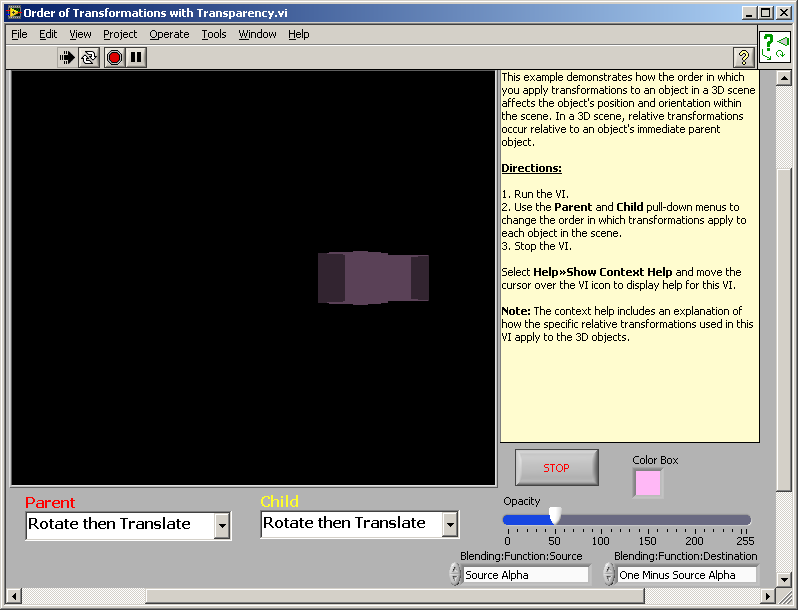The height and width of the screenshot is (610, 798).
Task: Click the 'Source Alpha' blending field
Action: (526, 575)
